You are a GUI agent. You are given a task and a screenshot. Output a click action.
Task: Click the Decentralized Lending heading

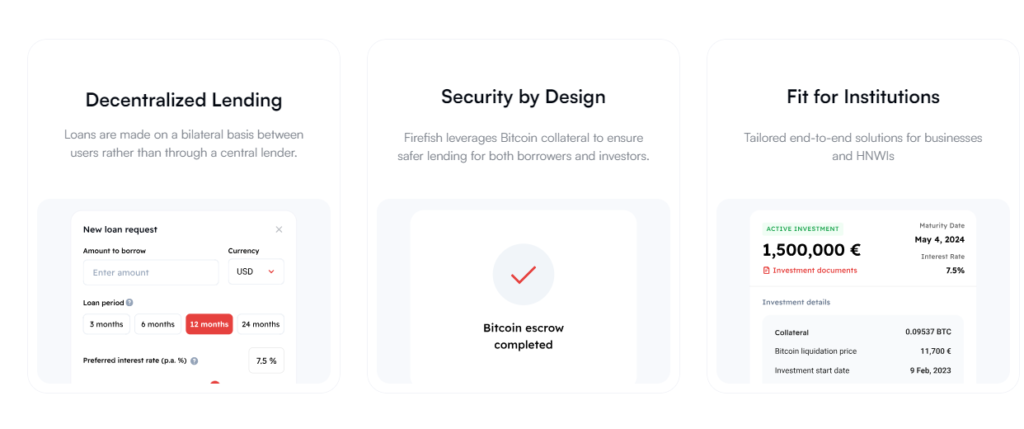coord(184,100)
